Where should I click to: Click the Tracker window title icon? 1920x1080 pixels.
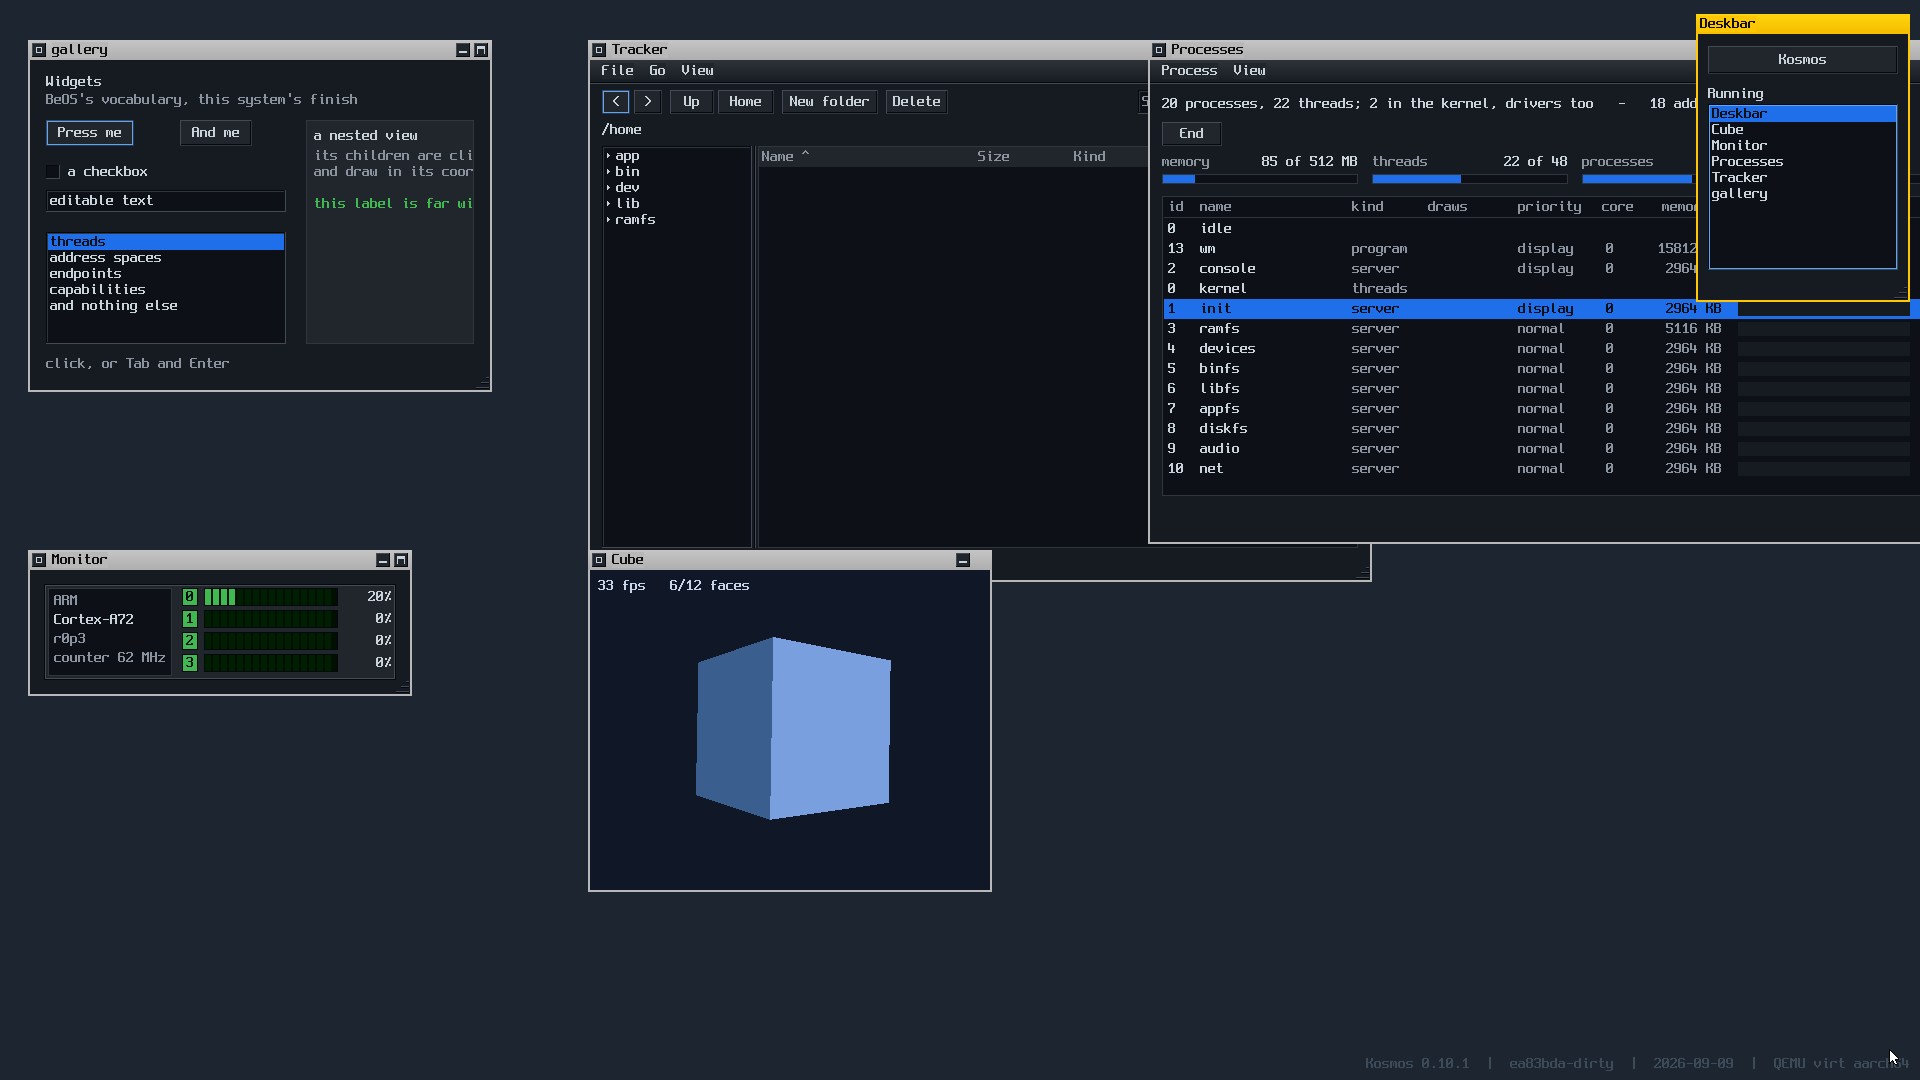599,50
